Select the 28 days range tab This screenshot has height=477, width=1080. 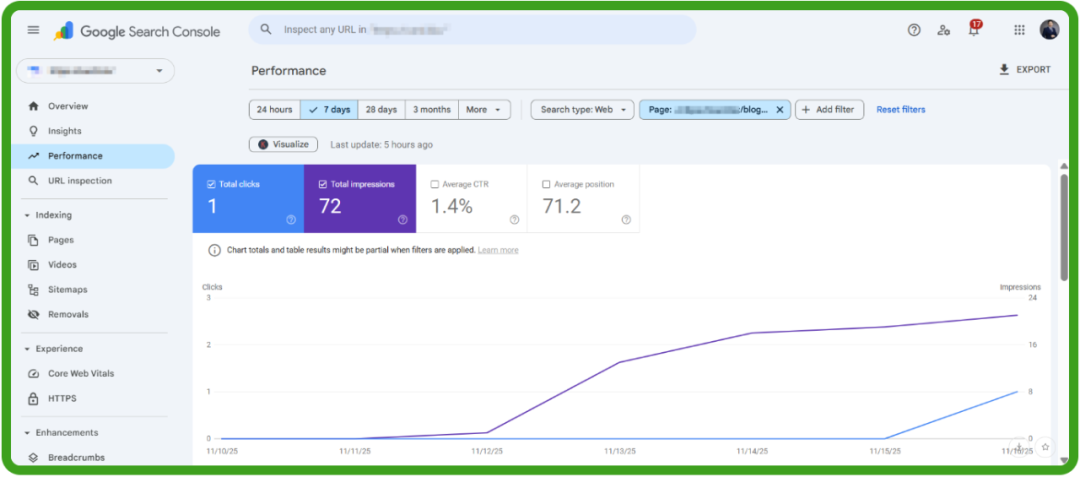[x=381, y=110]
